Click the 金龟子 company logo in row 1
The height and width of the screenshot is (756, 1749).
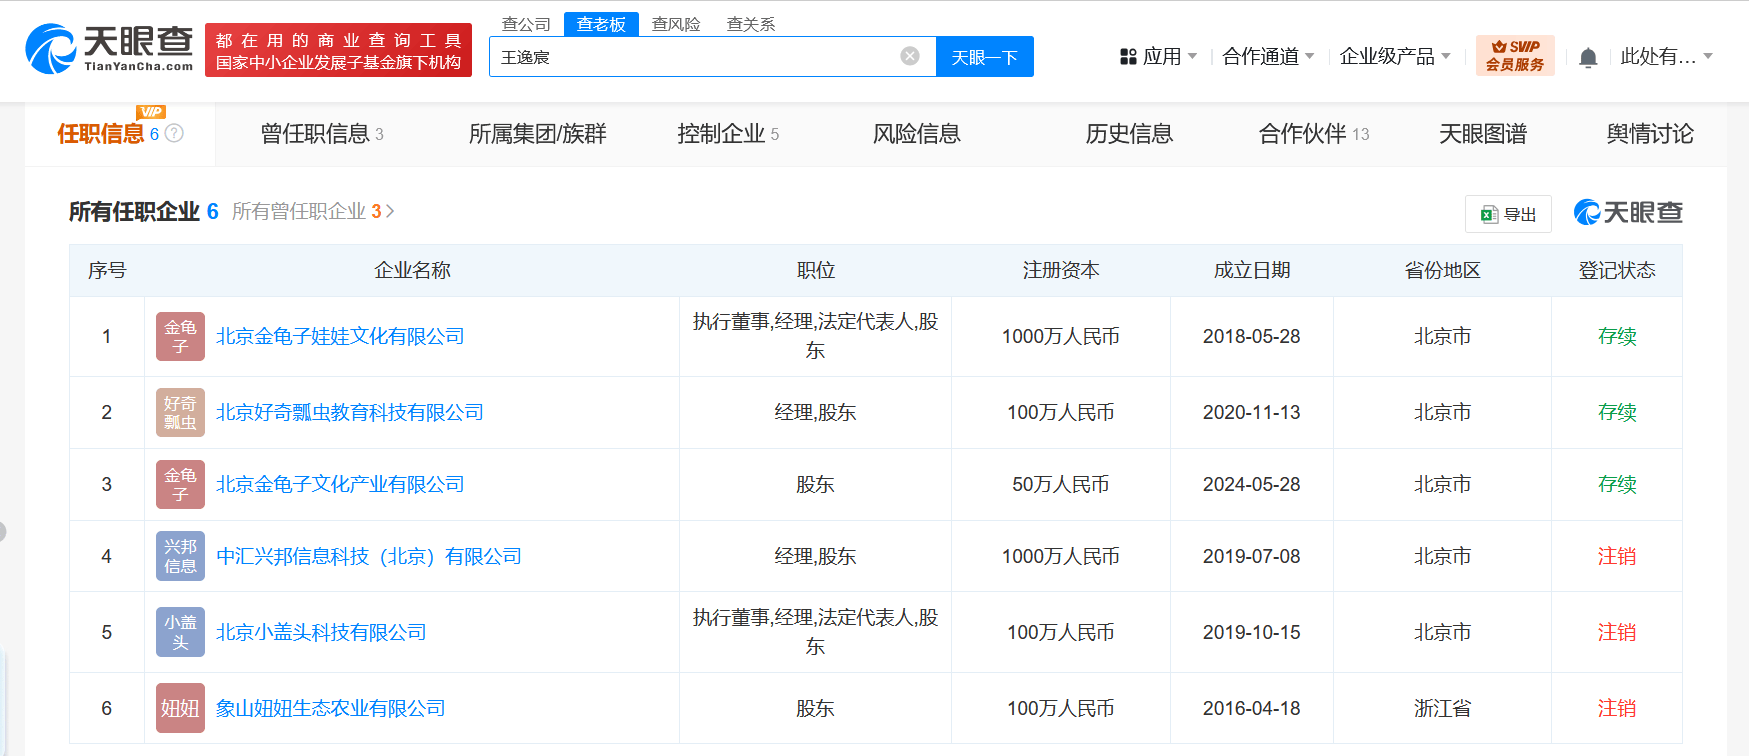pos(180,337)
